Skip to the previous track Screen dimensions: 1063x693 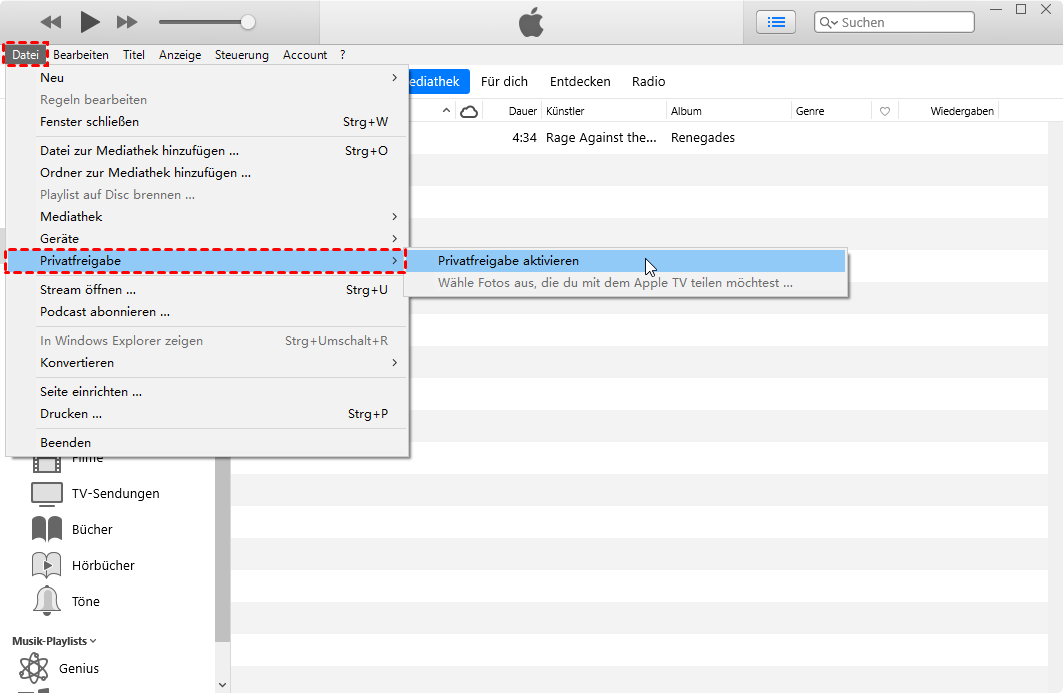coord(51,21)
